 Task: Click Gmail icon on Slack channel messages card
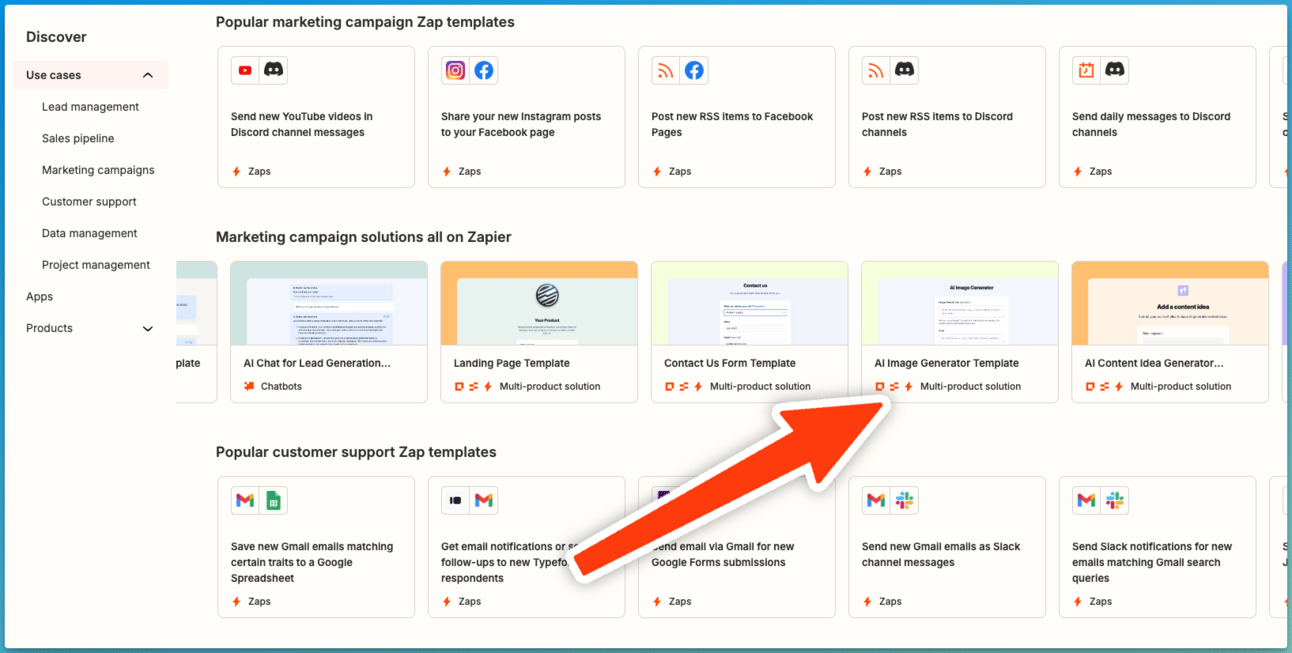click(x=876, y=500)
